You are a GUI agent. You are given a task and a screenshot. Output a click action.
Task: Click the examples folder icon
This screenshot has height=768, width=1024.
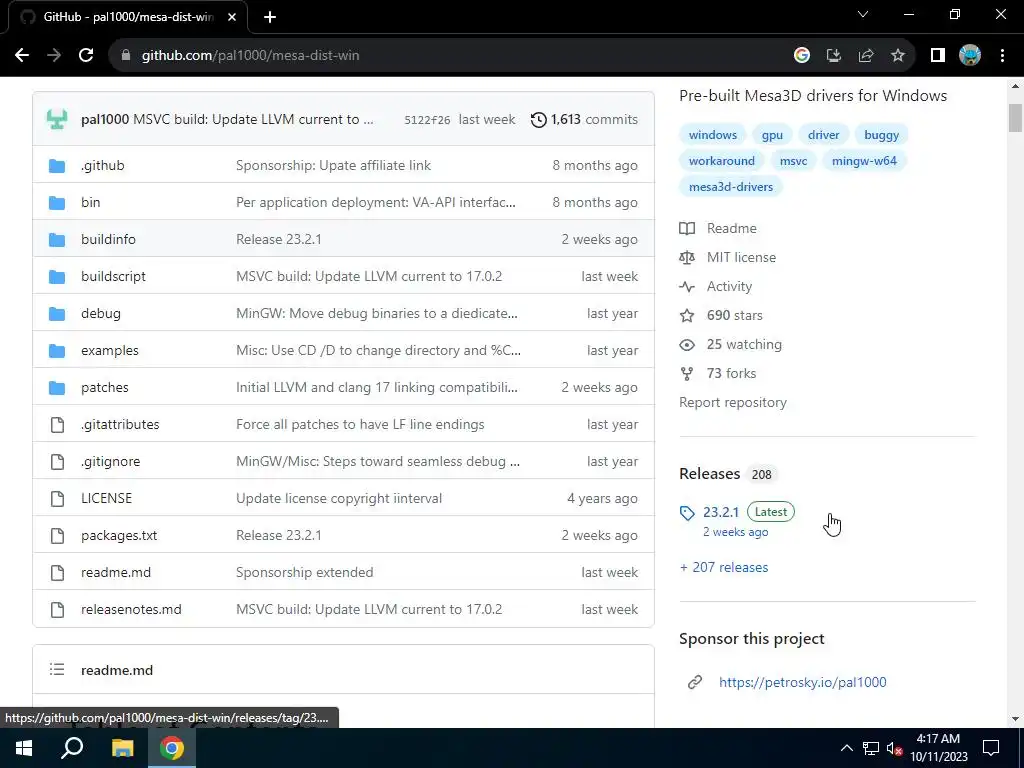point(57,351)
